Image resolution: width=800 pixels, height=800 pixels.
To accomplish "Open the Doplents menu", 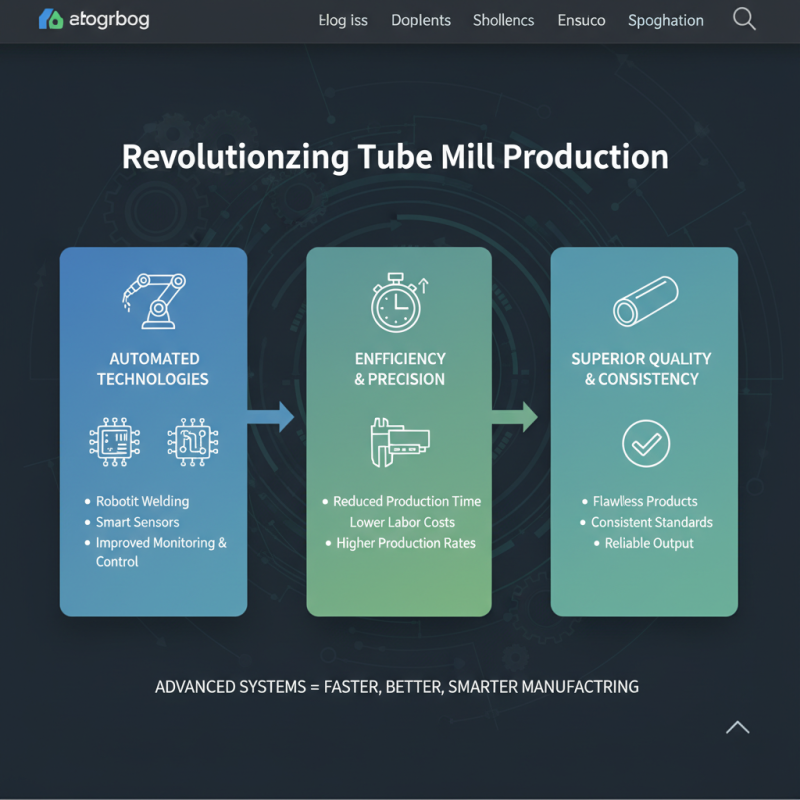I will click(421, 20).
